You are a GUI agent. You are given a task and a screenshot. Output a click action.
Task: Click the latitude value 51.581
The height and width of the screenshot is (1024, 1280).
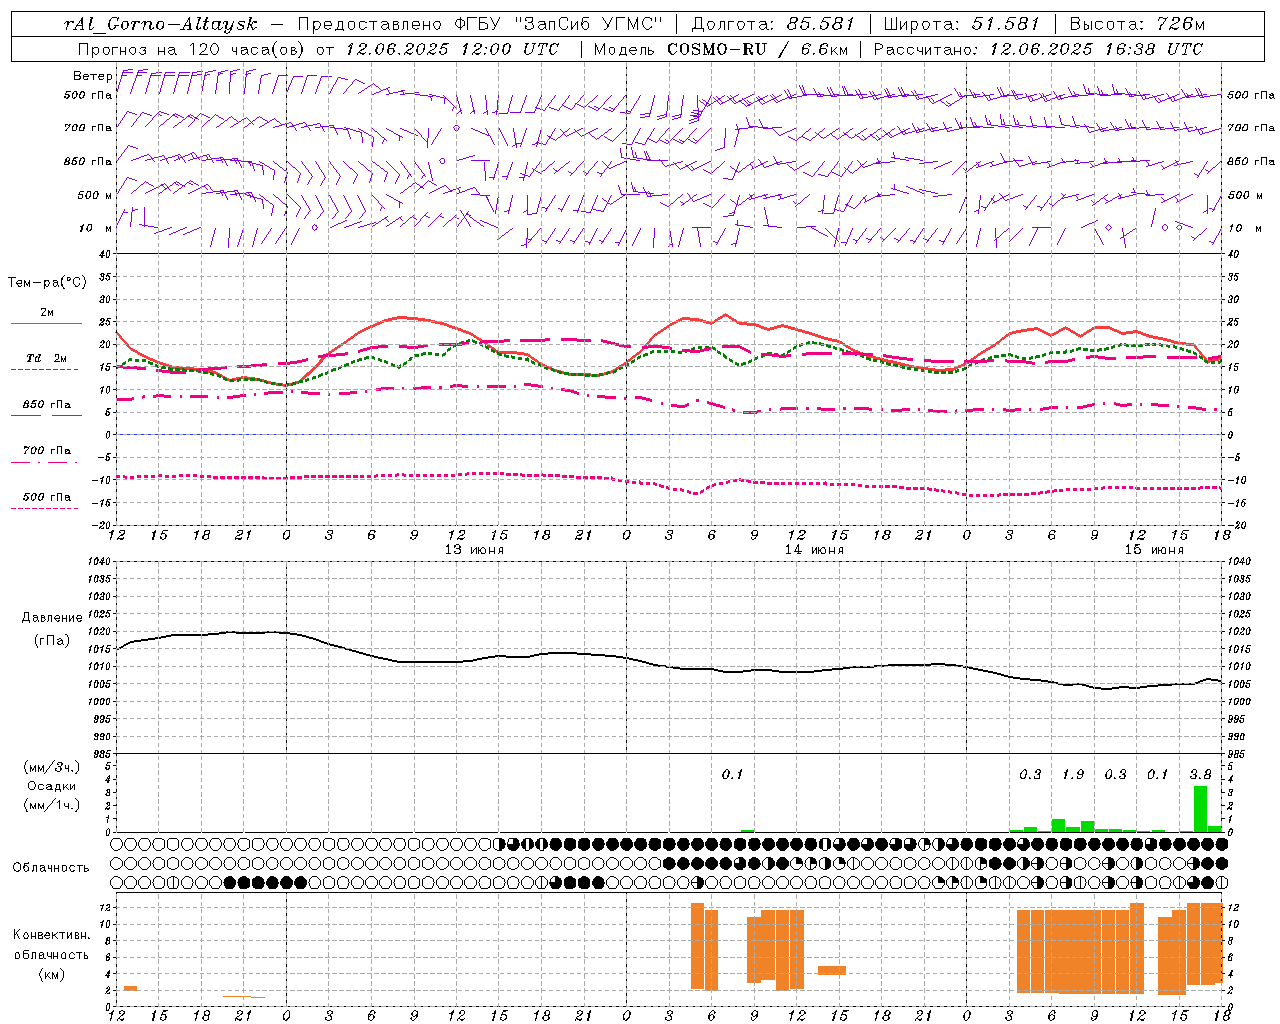coord(1005,24)
